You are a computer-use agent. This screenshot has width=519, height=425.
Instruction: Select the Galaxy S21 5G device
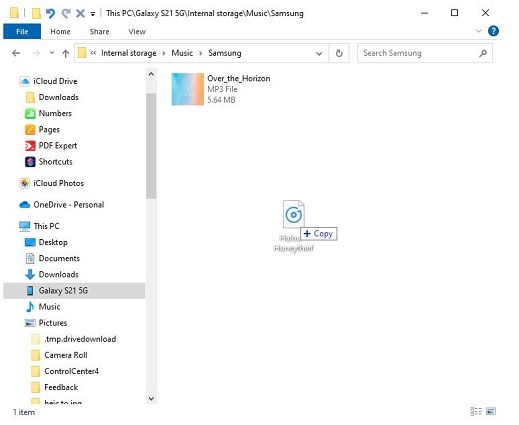tap(63, 291)
